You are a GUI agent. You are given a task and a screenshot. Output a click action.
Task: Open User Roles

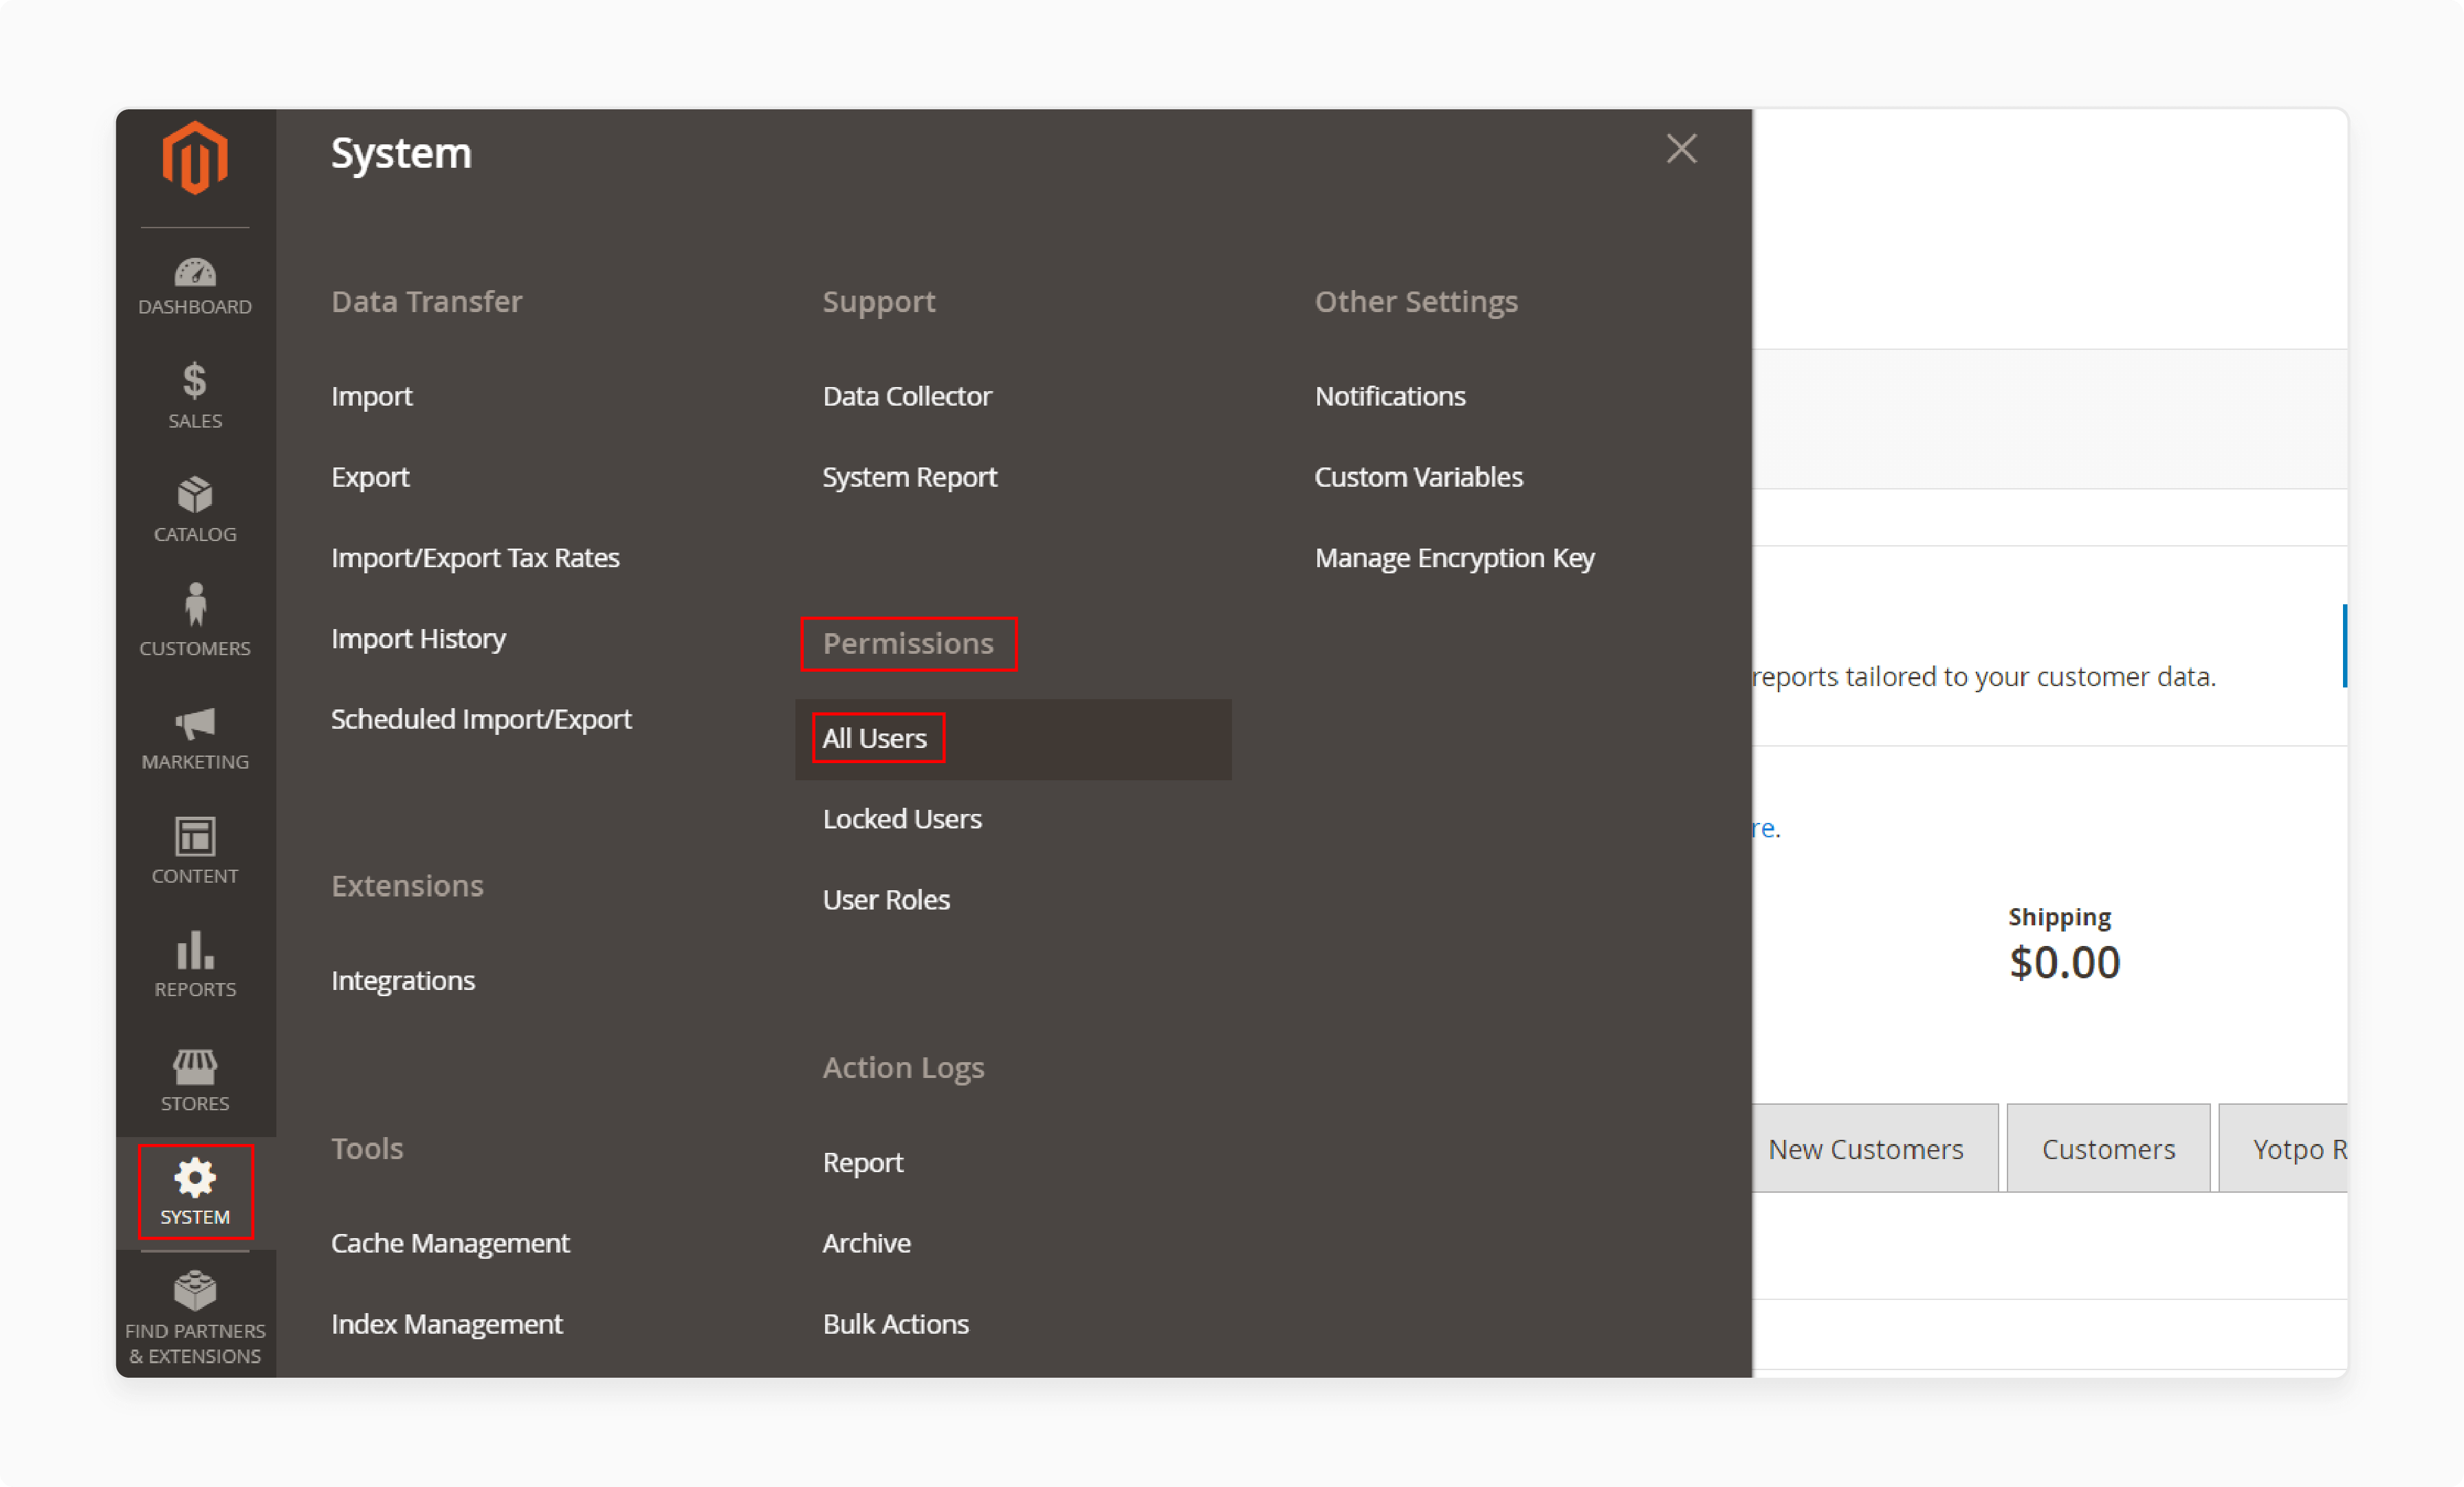pos(886,900)
